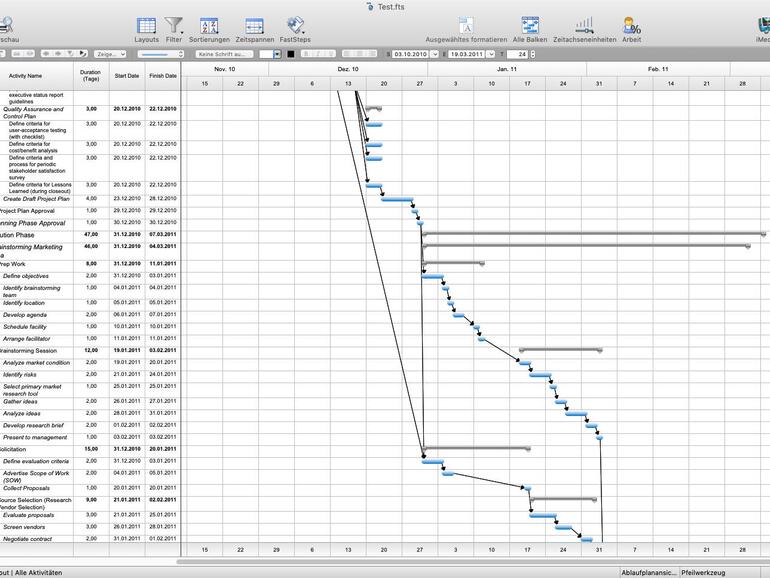The width and height of the screenshot is (770, 578).
Task: Click the horizontal scrollbar below the chart
Action: [473, 561]
